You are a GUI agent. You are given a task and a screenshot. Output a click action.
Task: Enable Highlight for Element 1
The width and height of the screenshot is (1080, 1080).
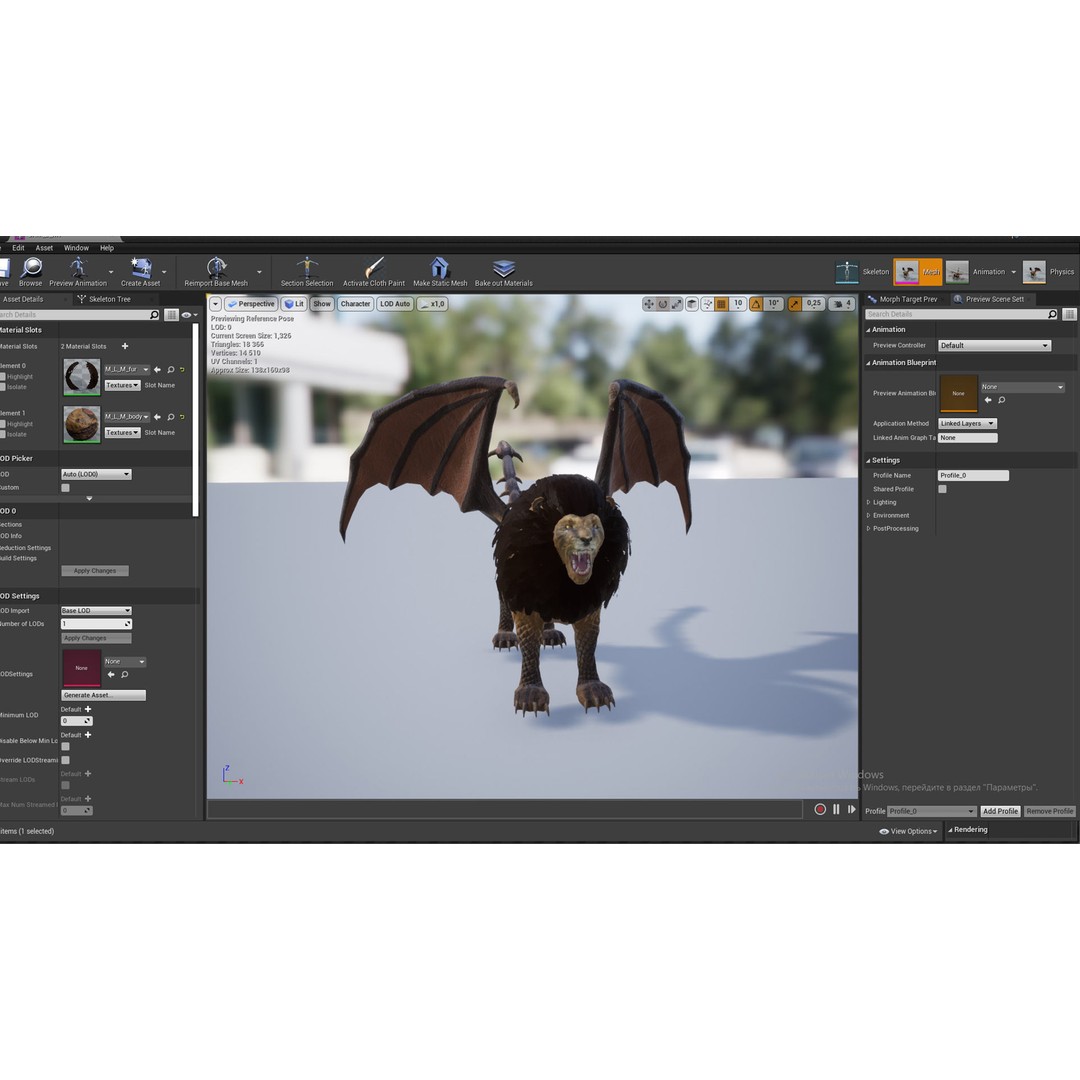click(3, 424)
